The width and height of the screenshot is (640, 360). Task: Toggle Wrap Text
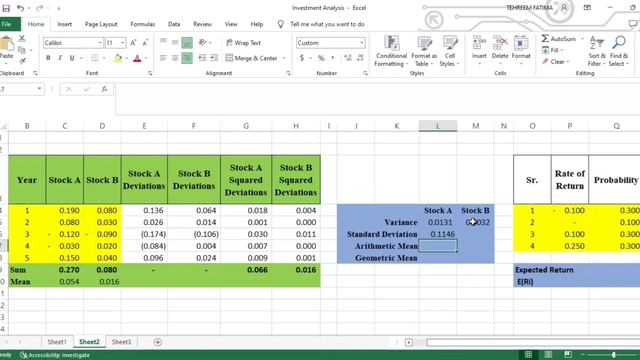(243, 43)
